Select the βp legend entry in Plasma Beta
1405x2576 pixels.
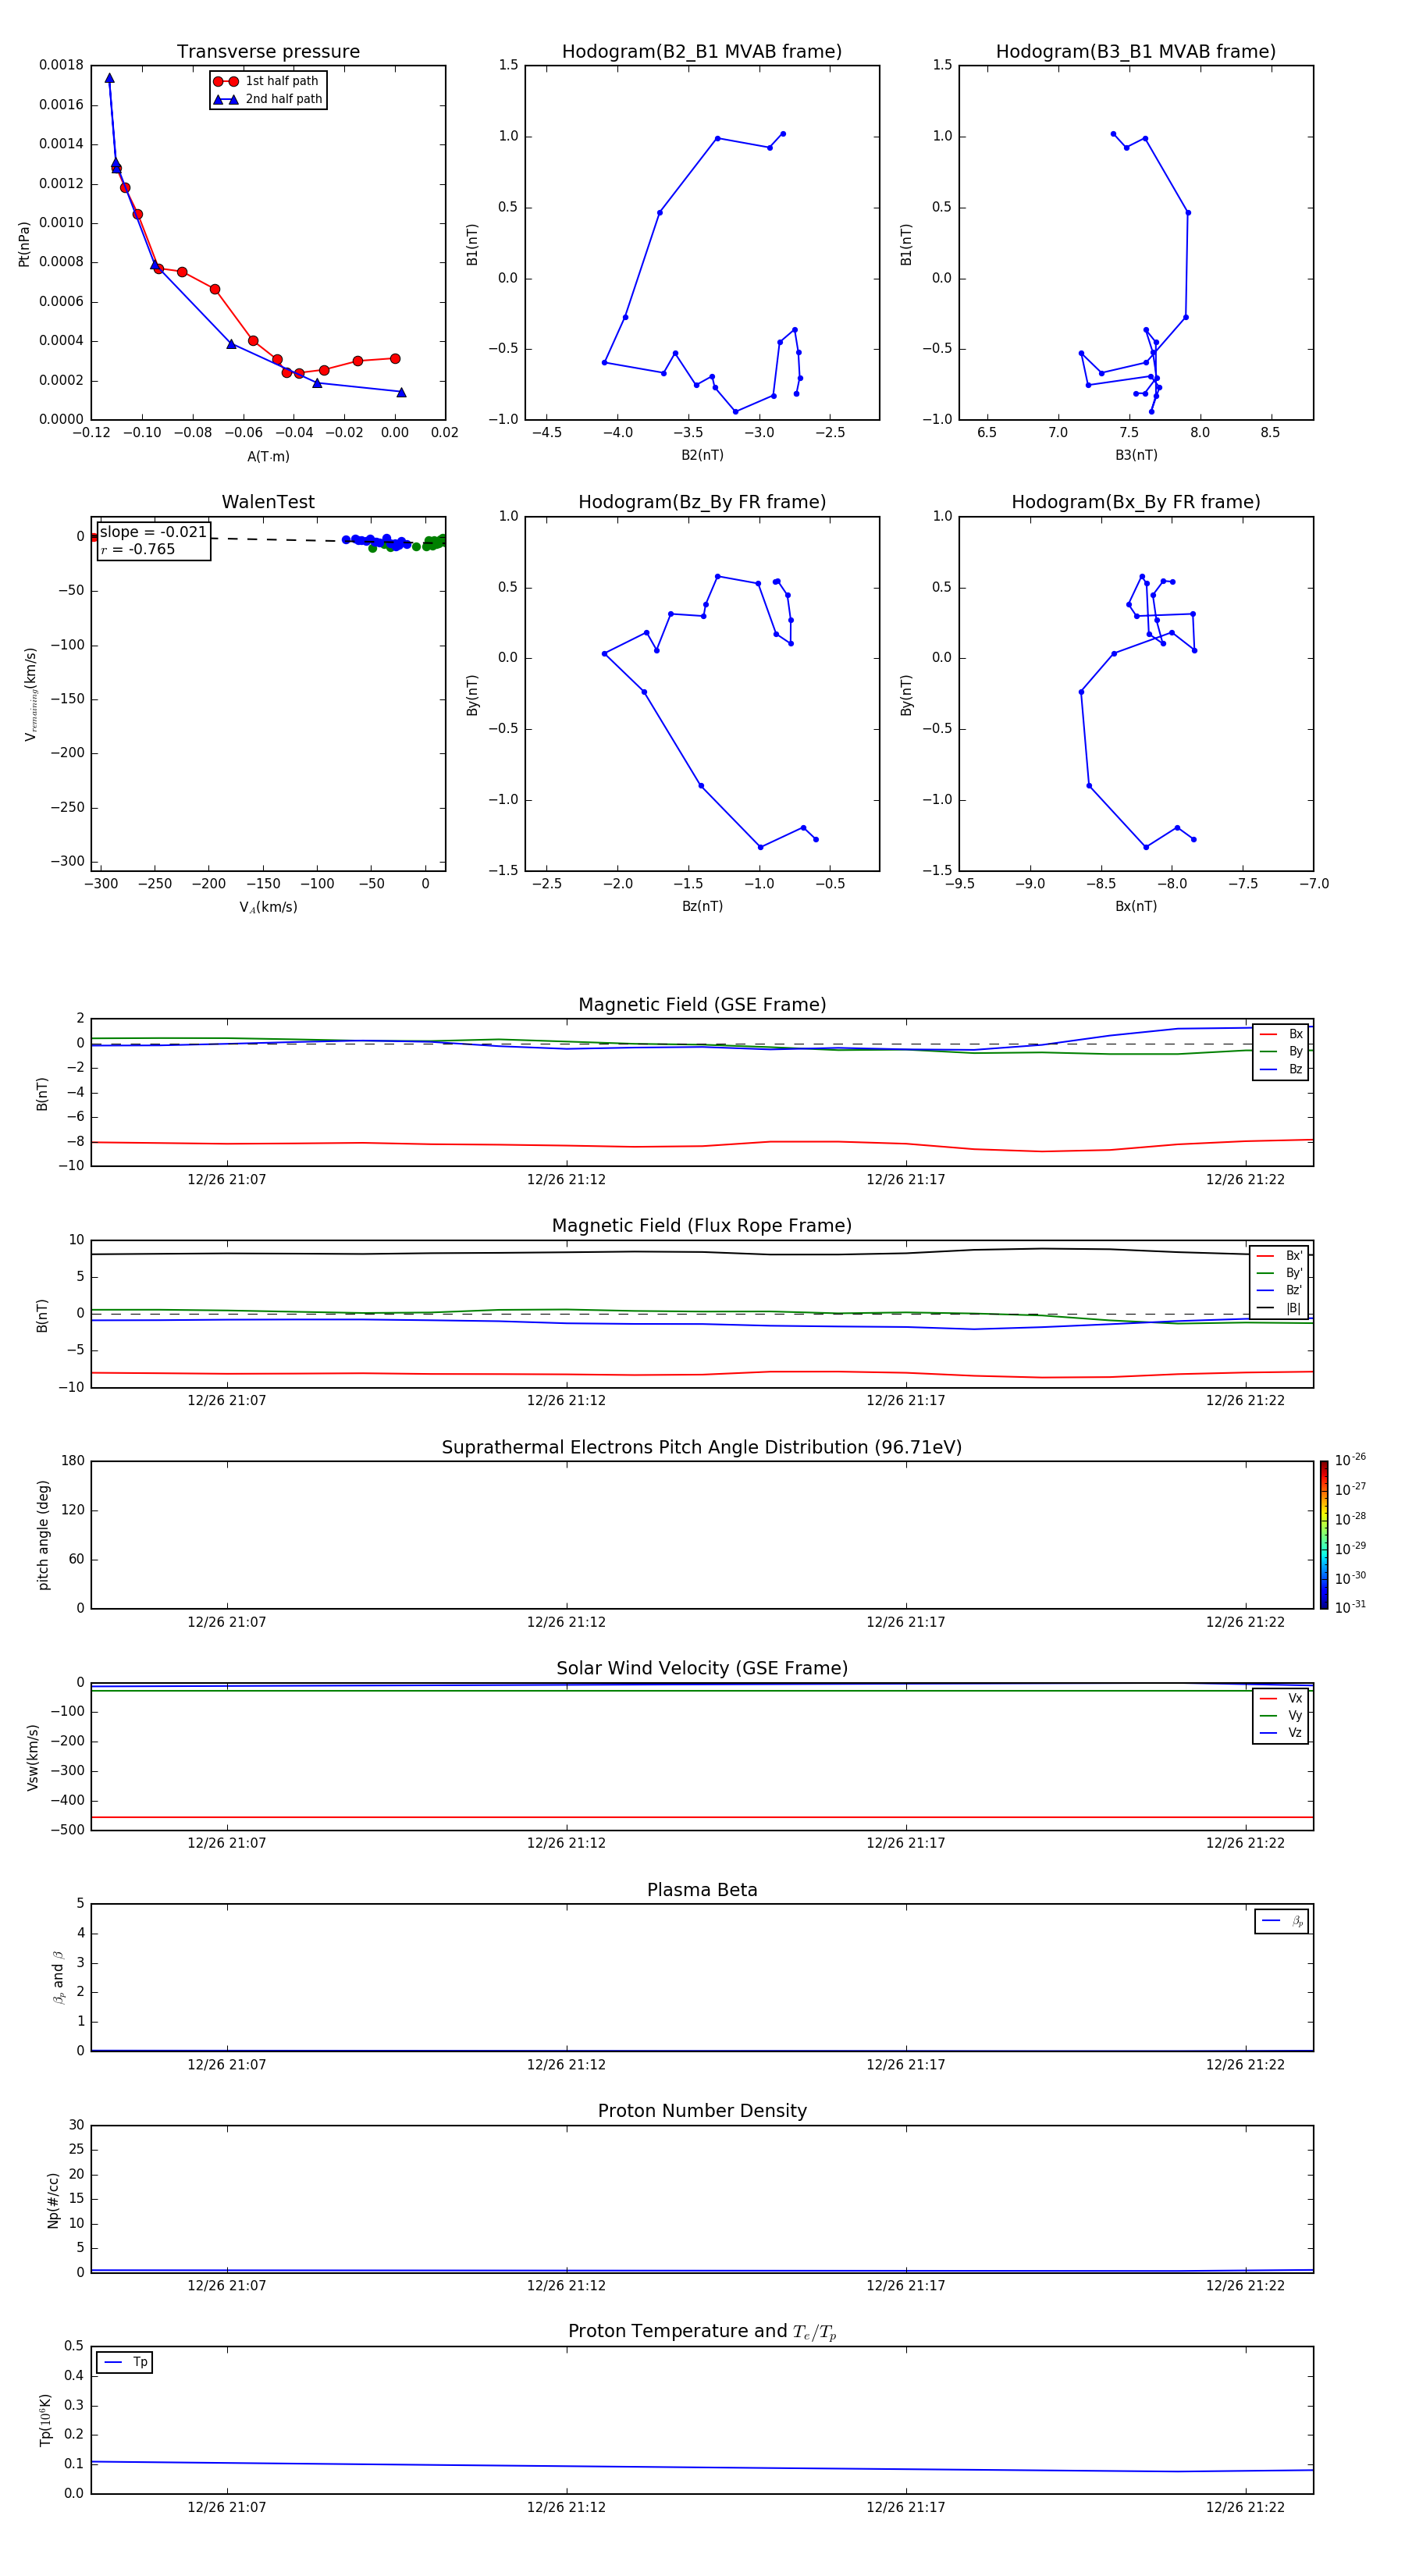click(1282, 1921)
